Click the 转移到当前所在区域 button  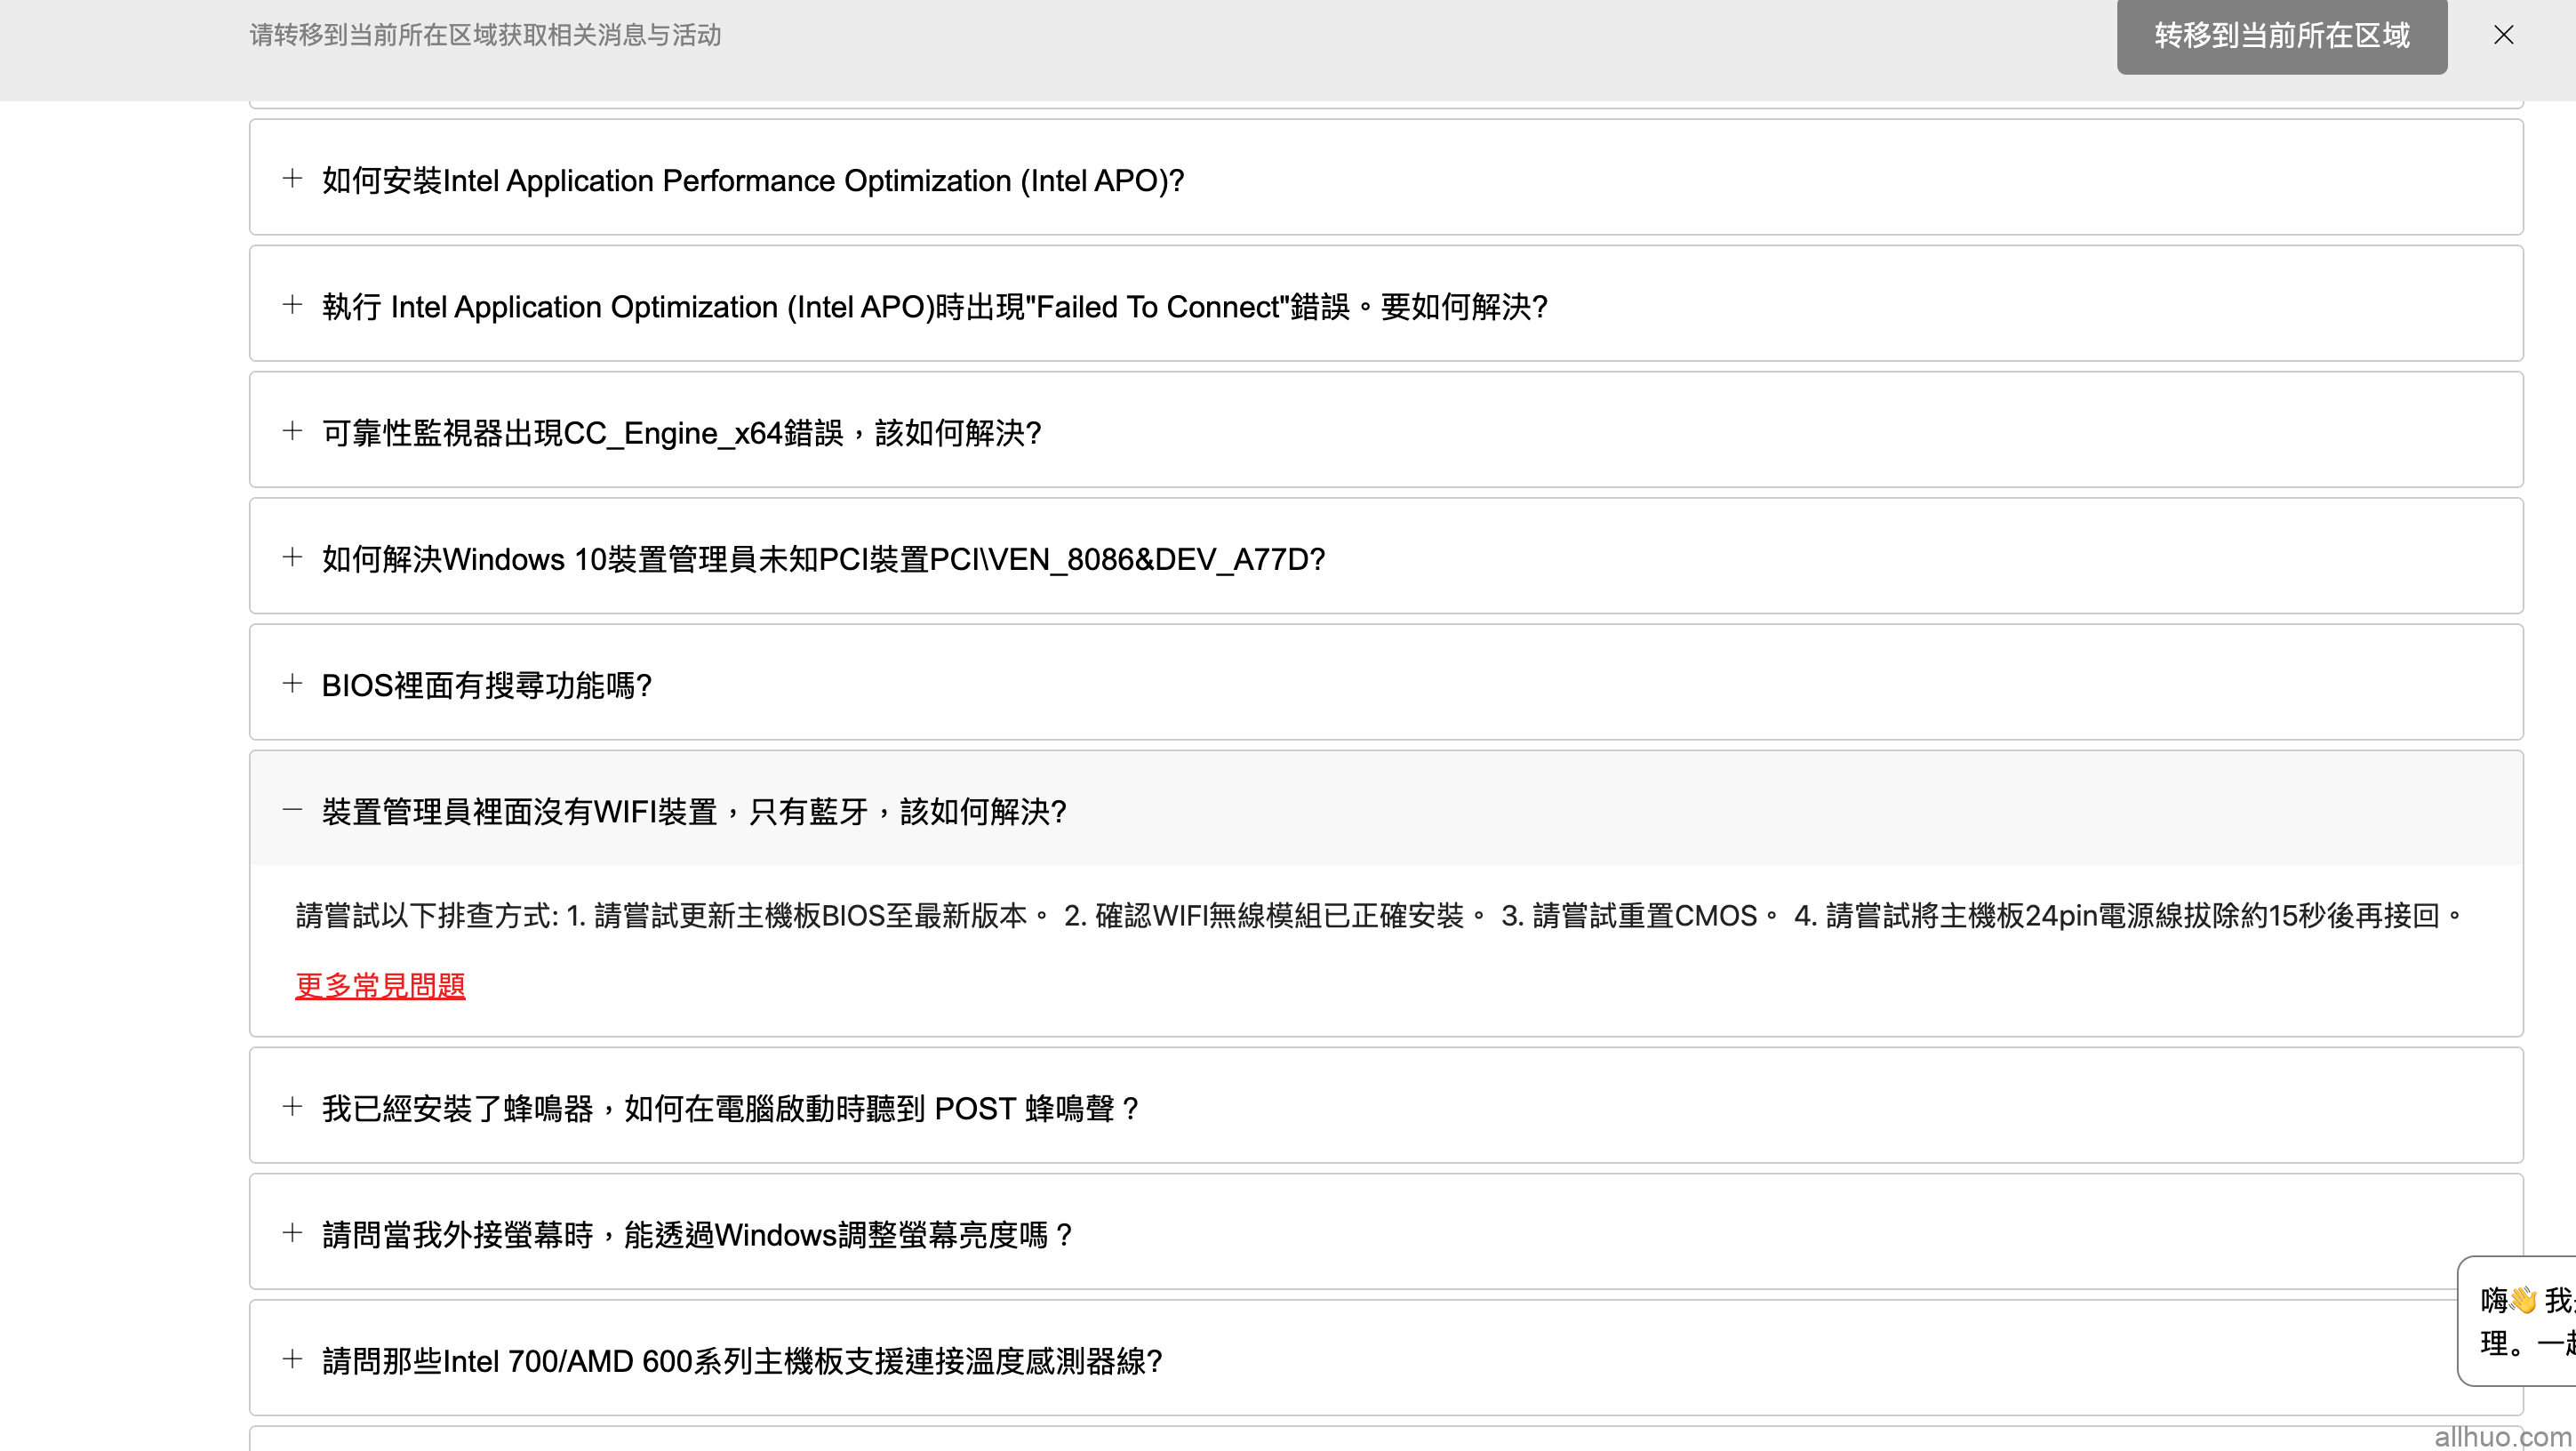2281,37
